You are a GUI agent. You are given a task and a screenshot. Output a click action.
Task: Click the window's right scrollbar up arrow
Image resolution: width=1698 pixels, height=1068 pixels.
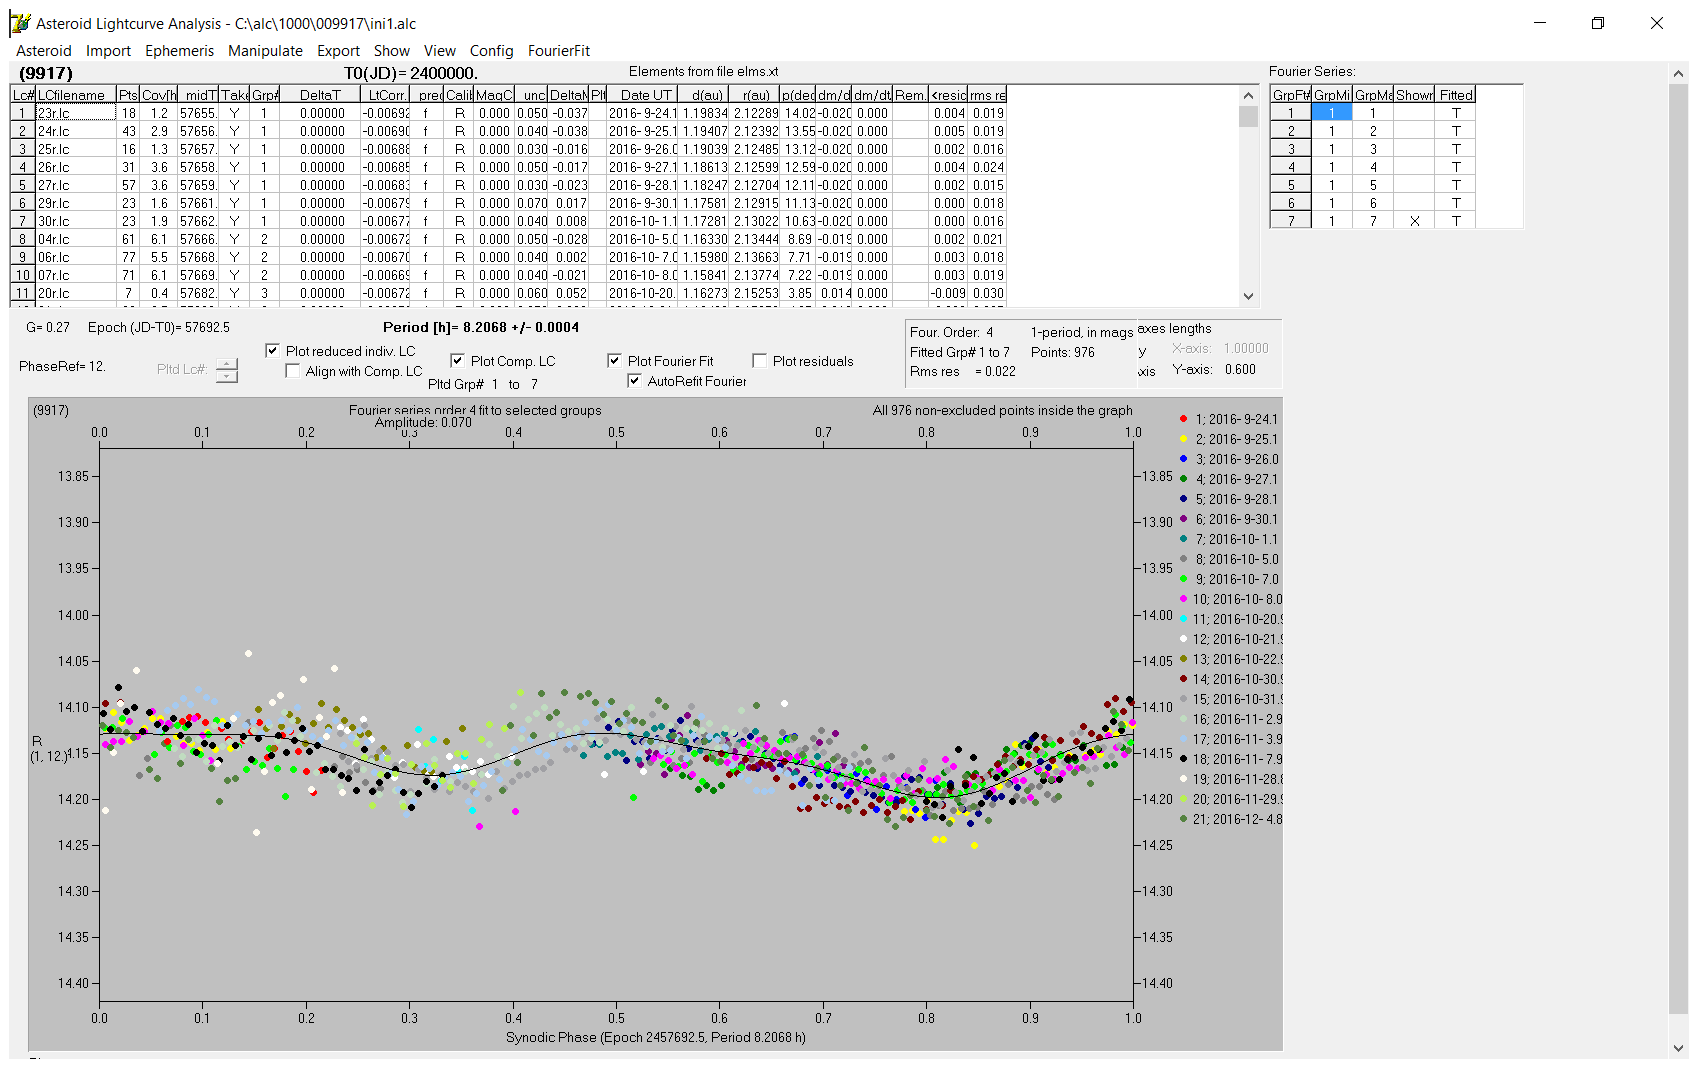1679,73
